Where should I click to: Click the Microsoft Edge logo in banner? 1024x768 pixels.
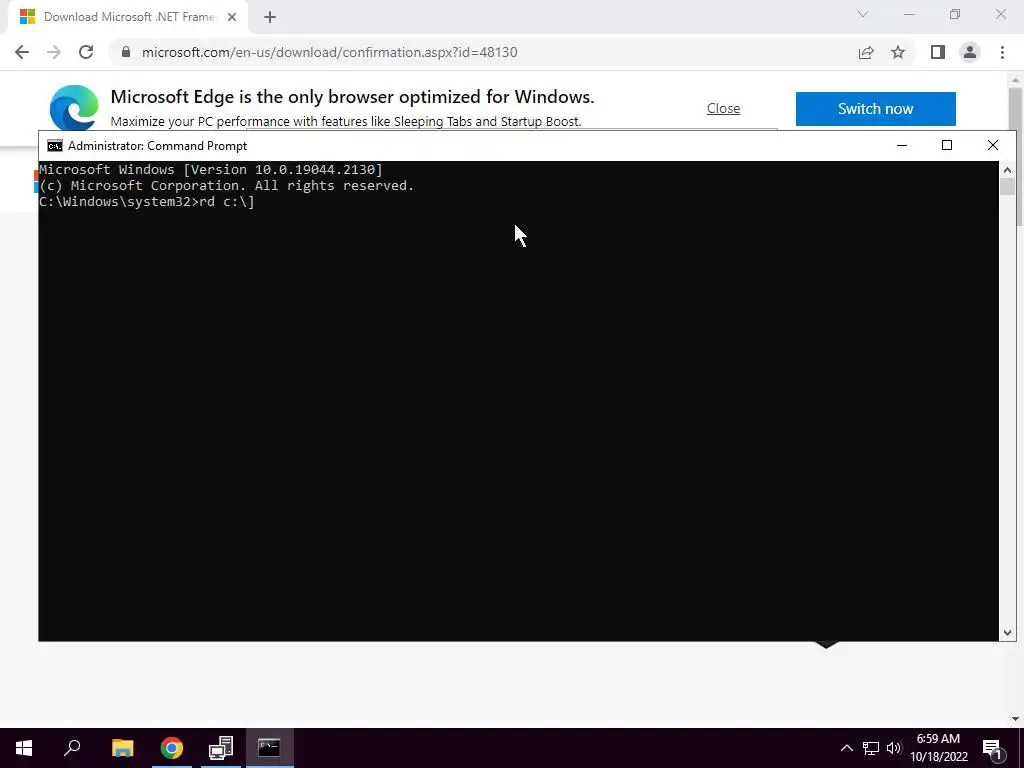point(74,108)
